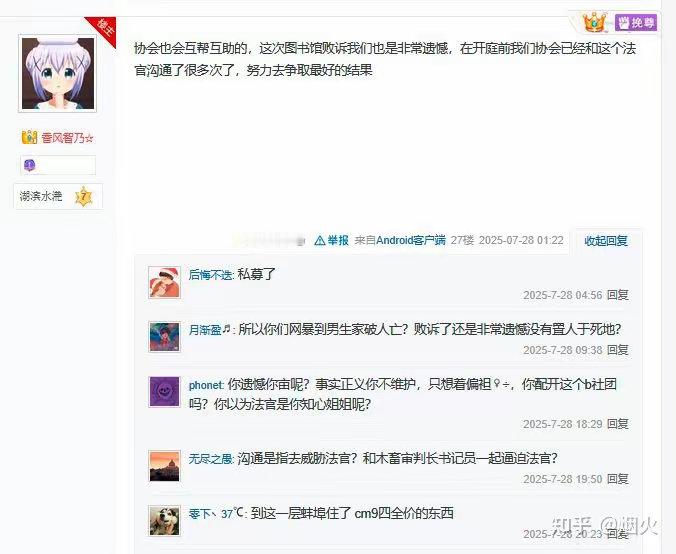Viewport: 676px width, 554px height.
Task: Open the 来自Android客户端 link
Action: click(x=400, y=240)
